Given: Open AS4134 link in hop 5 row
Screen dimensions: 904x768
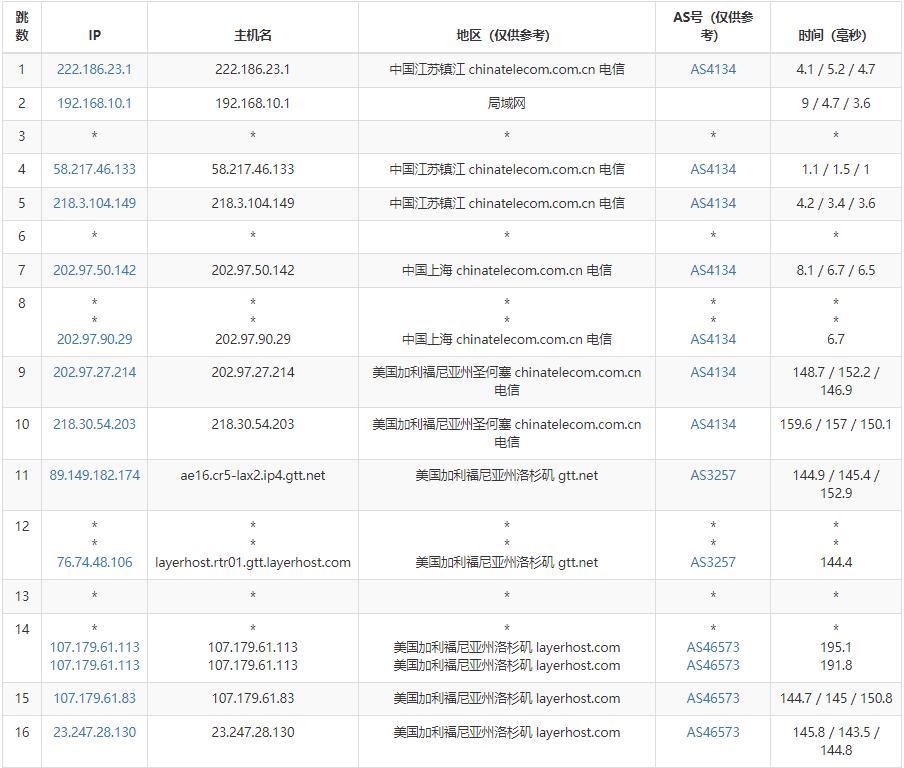Looking at the screenshot, I should point(713,204).
